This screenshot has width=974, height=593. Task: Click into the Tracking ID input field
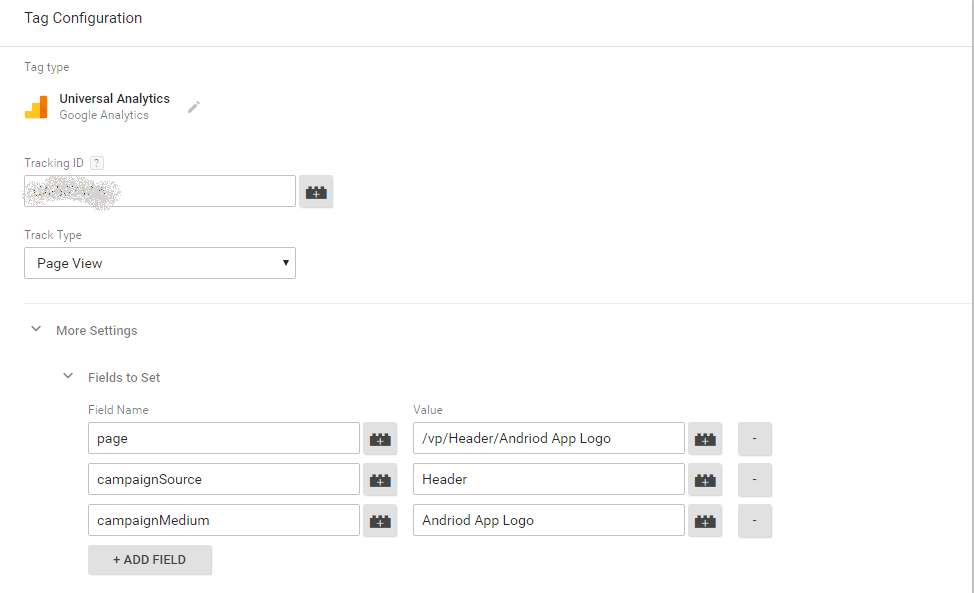click(160, 191)
